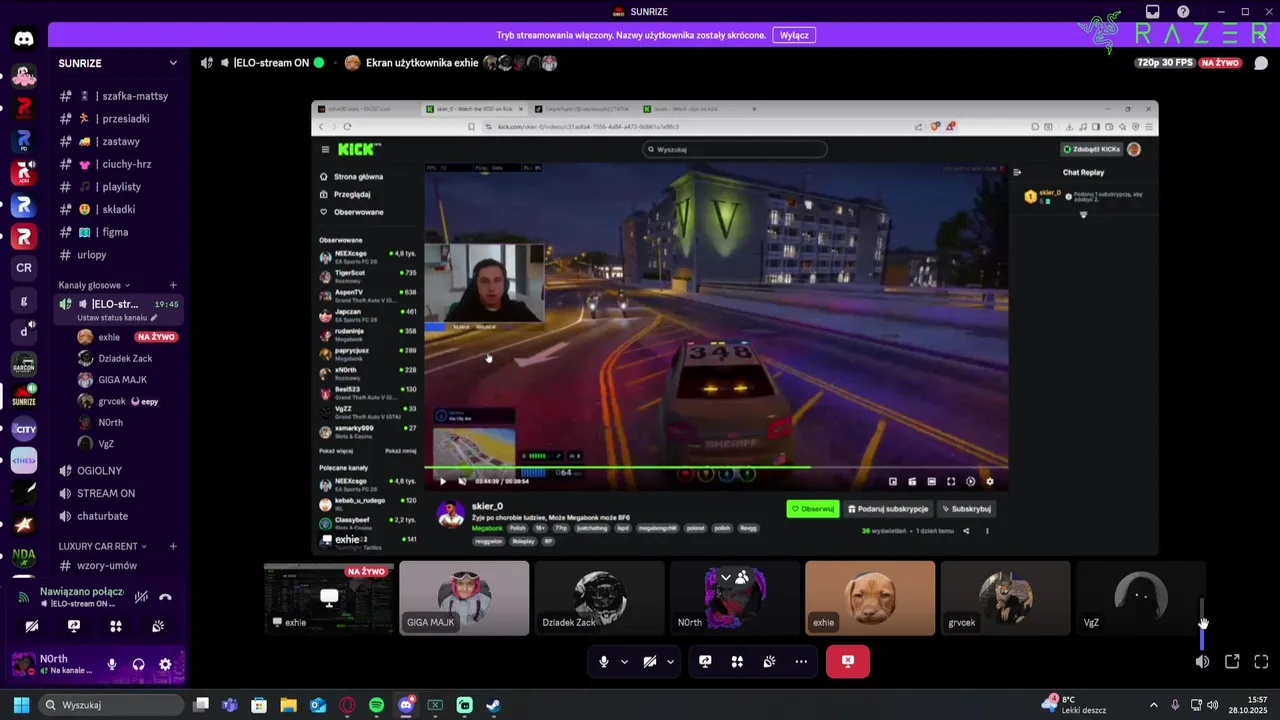This screenshot has width=1280, height=720.
Task: Open figma text channel
Action: [x=120, y=232]
